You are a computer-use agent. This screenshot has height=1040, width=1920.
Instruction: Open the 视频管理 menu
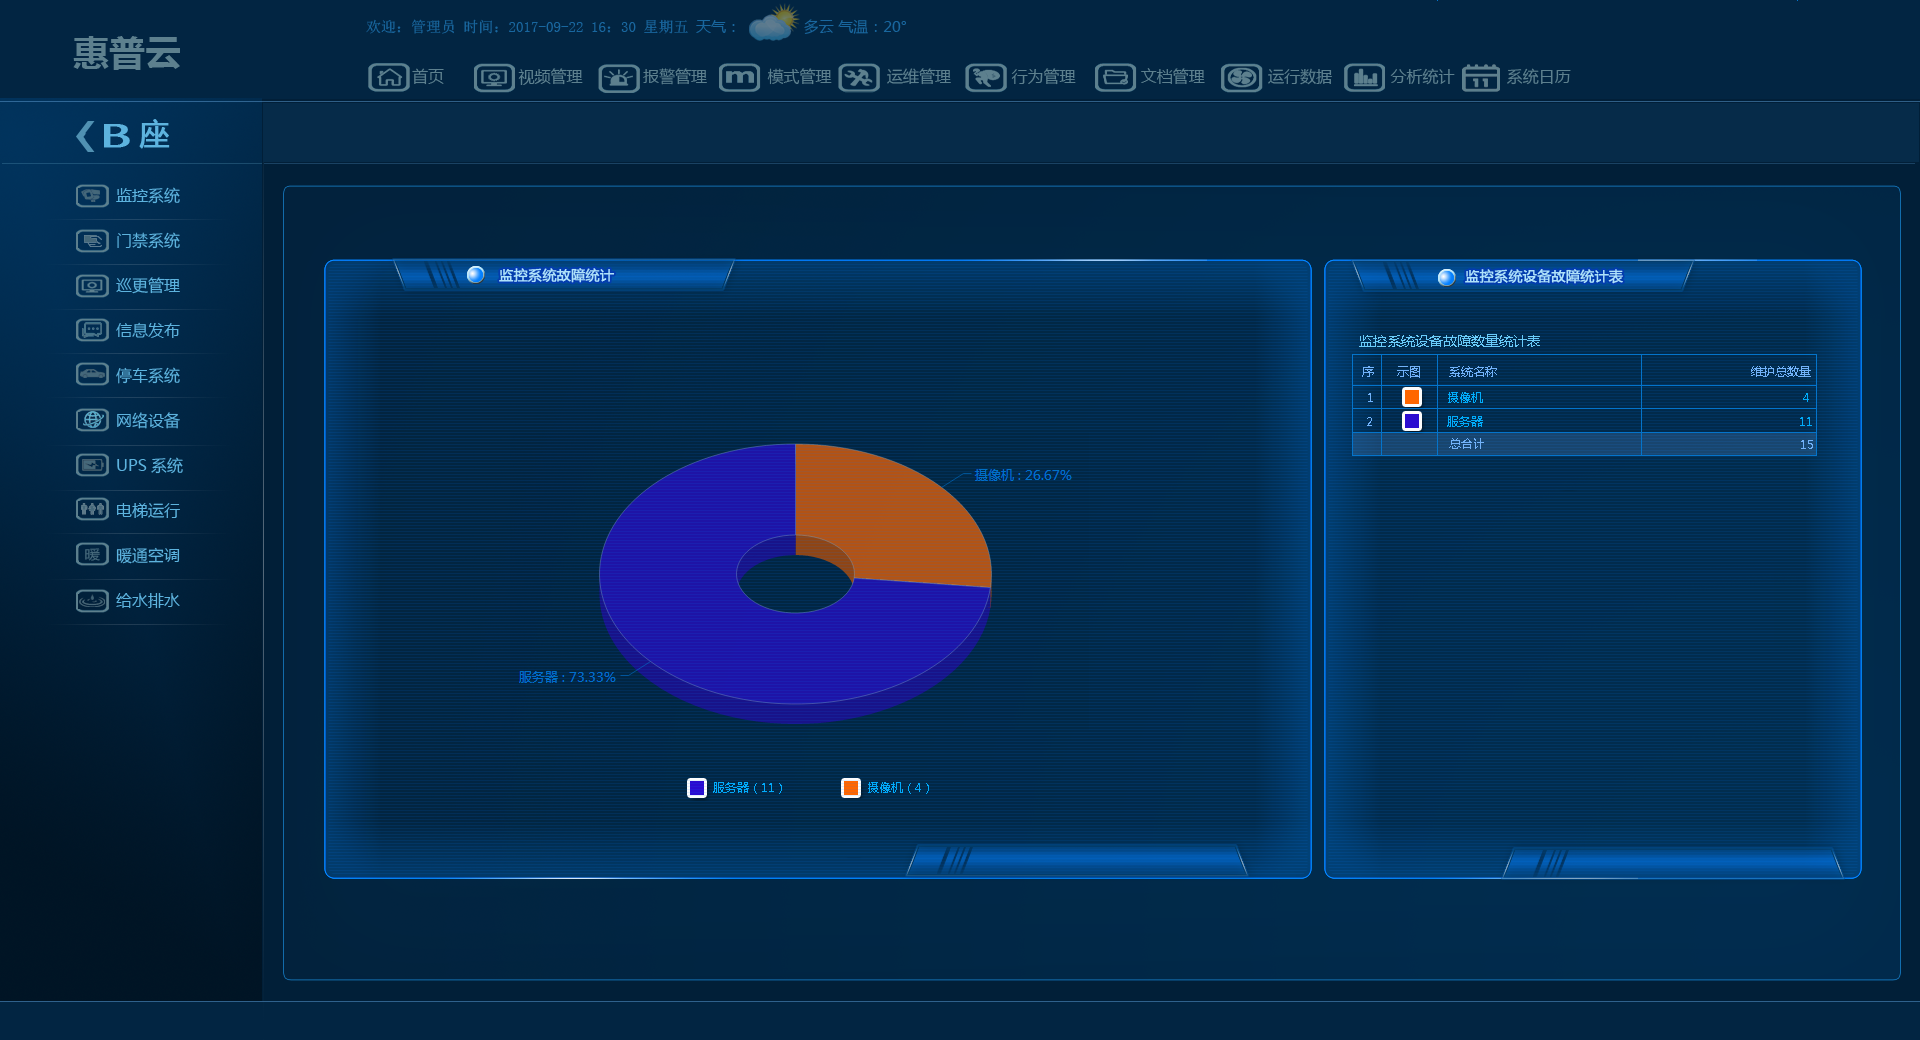(x=550, y=77)
